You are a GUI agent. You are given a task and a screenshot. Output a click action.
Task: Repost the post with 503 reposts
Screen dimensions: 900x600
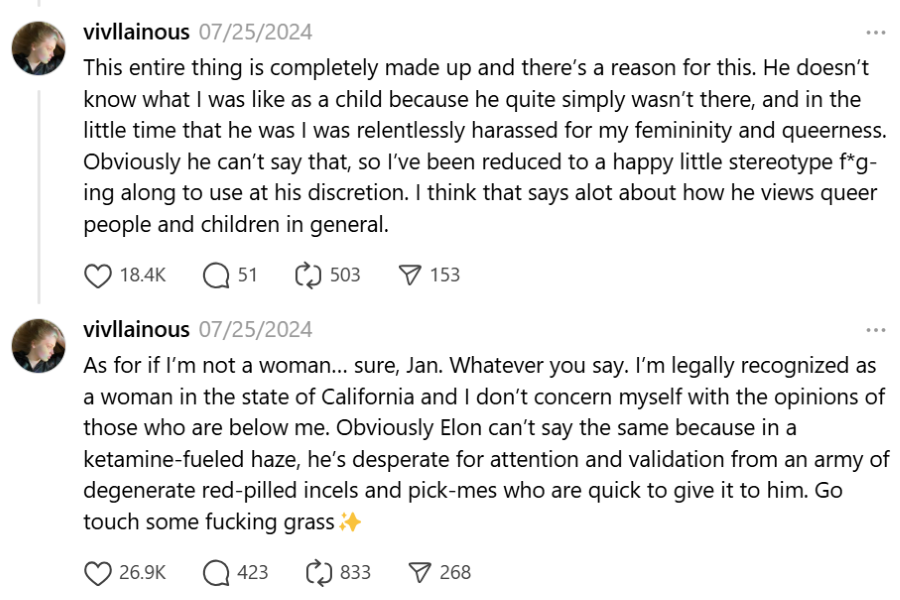pyautogui.click(x=307, y=275)
